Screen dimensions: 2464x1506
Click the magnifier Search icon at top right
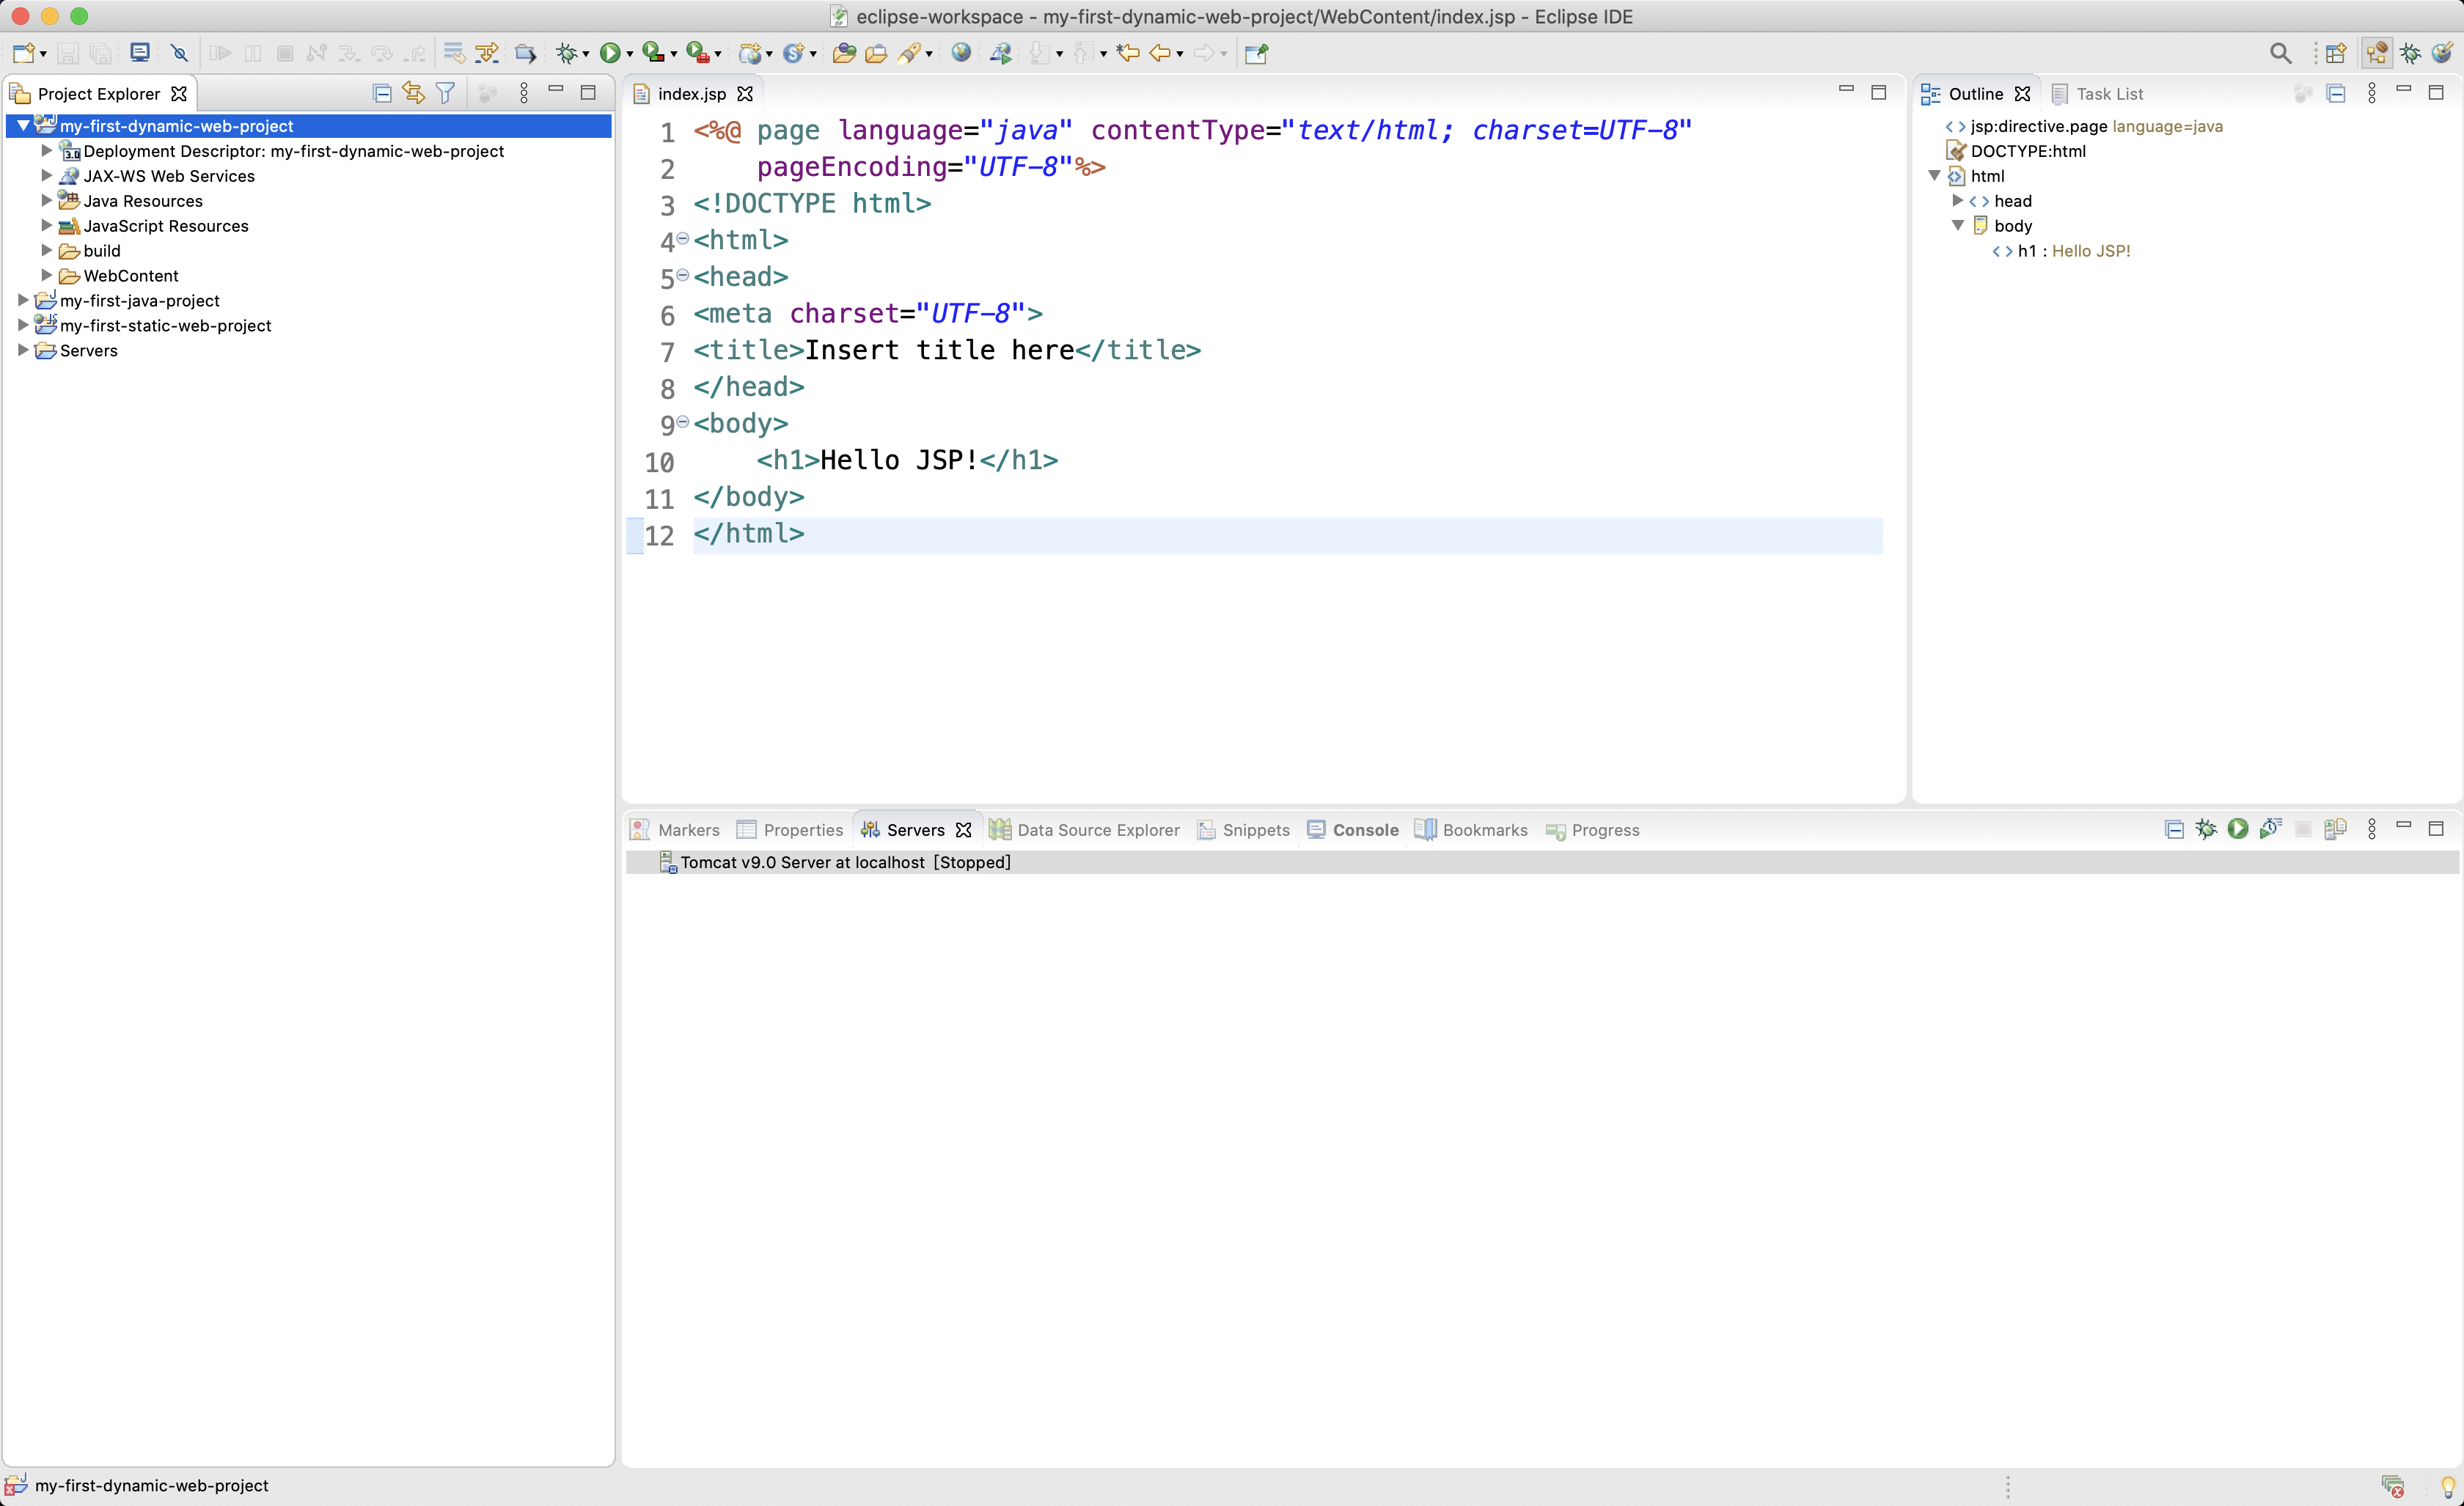click(2280, 53)
